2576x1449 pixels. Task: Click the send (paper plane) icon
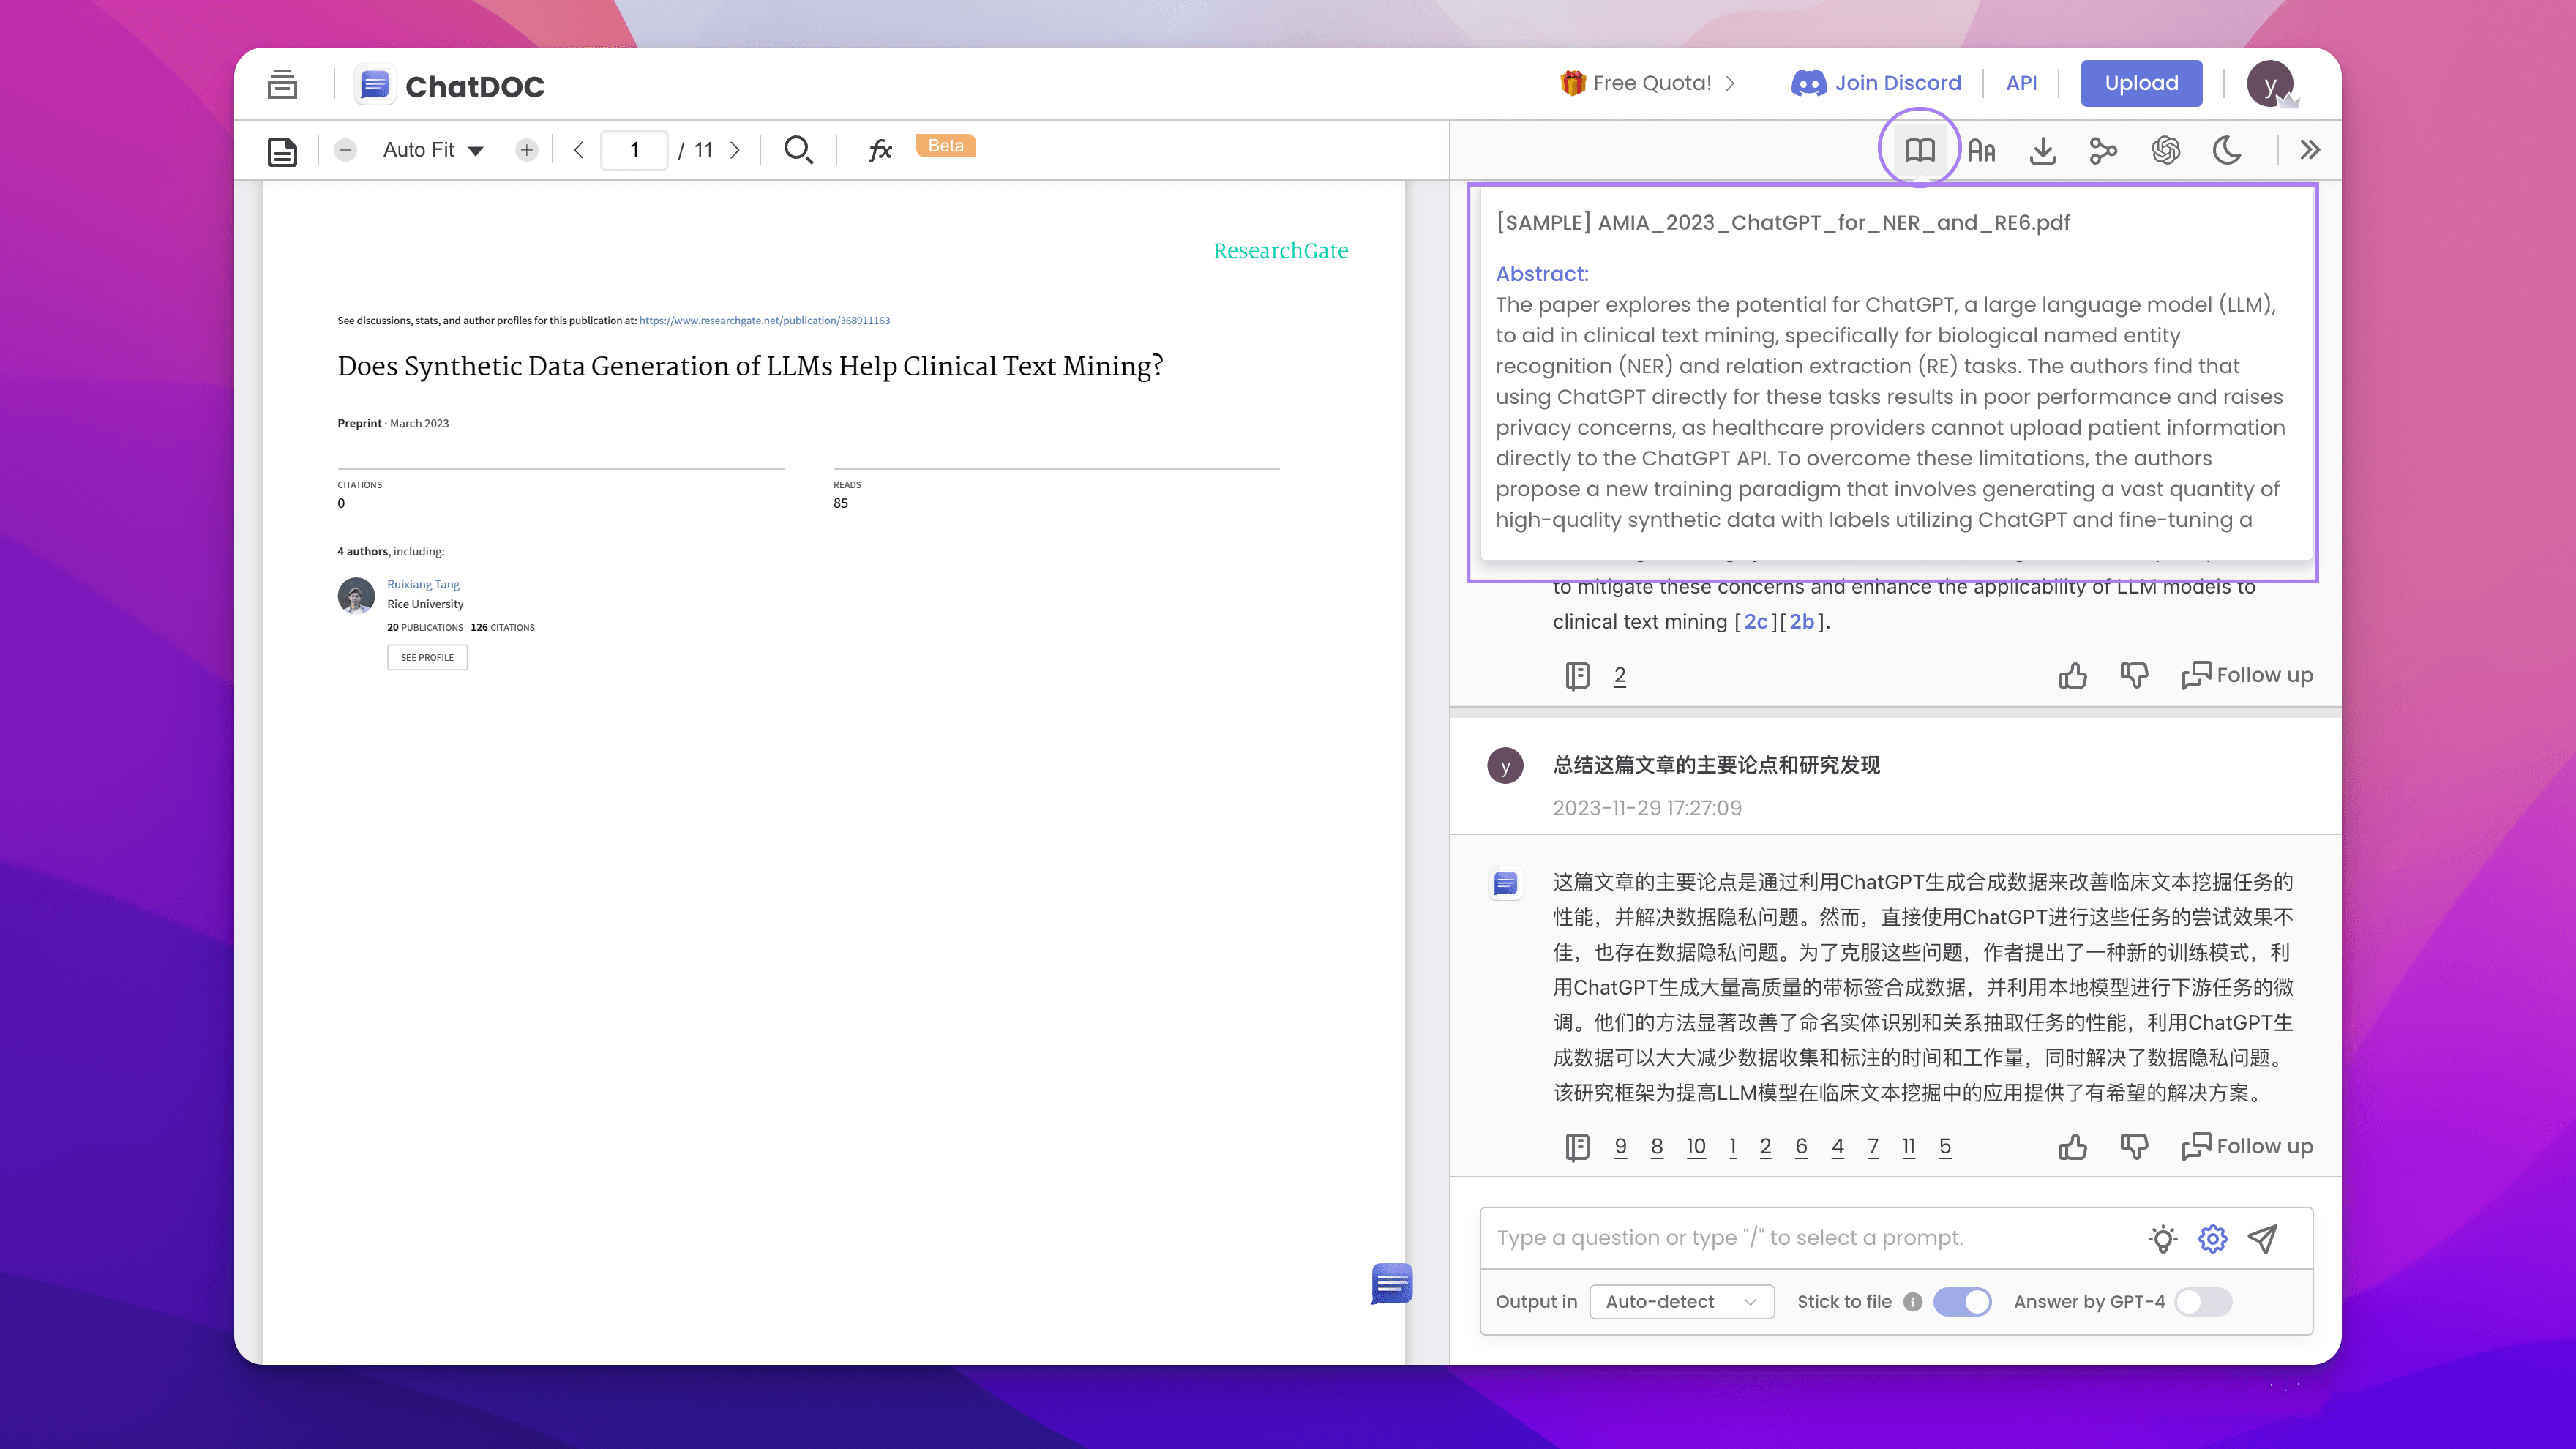pyautogui.click(x=2261, y=1238)
